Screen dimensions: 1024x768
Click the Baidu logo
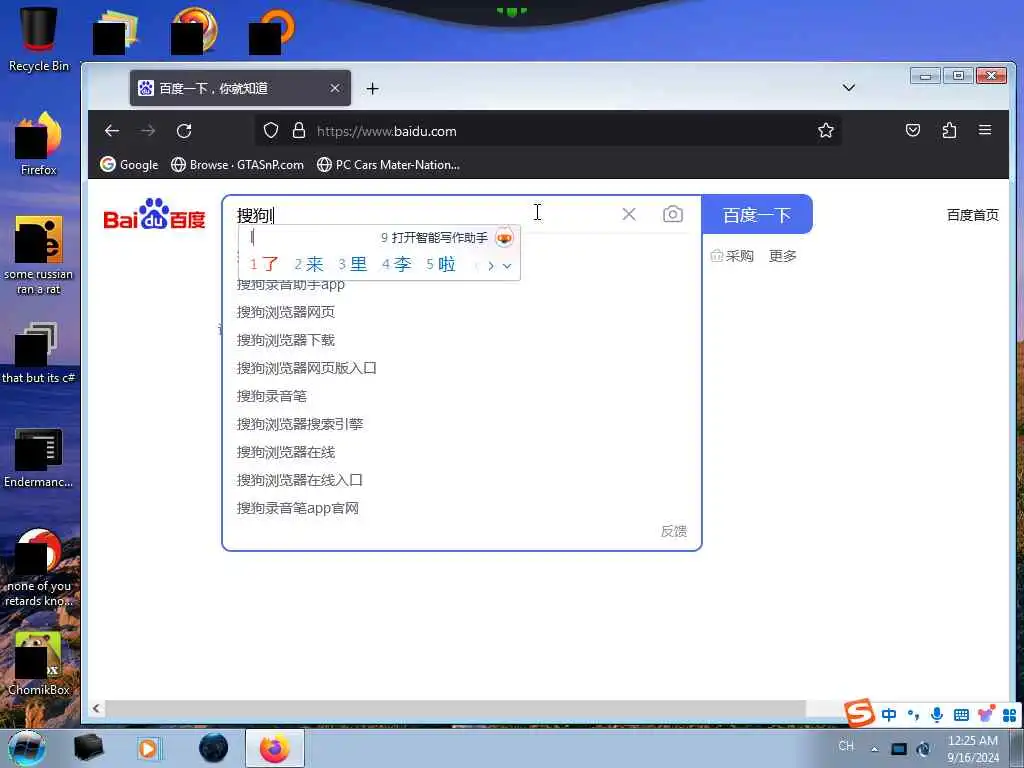(x=155, y=214)
